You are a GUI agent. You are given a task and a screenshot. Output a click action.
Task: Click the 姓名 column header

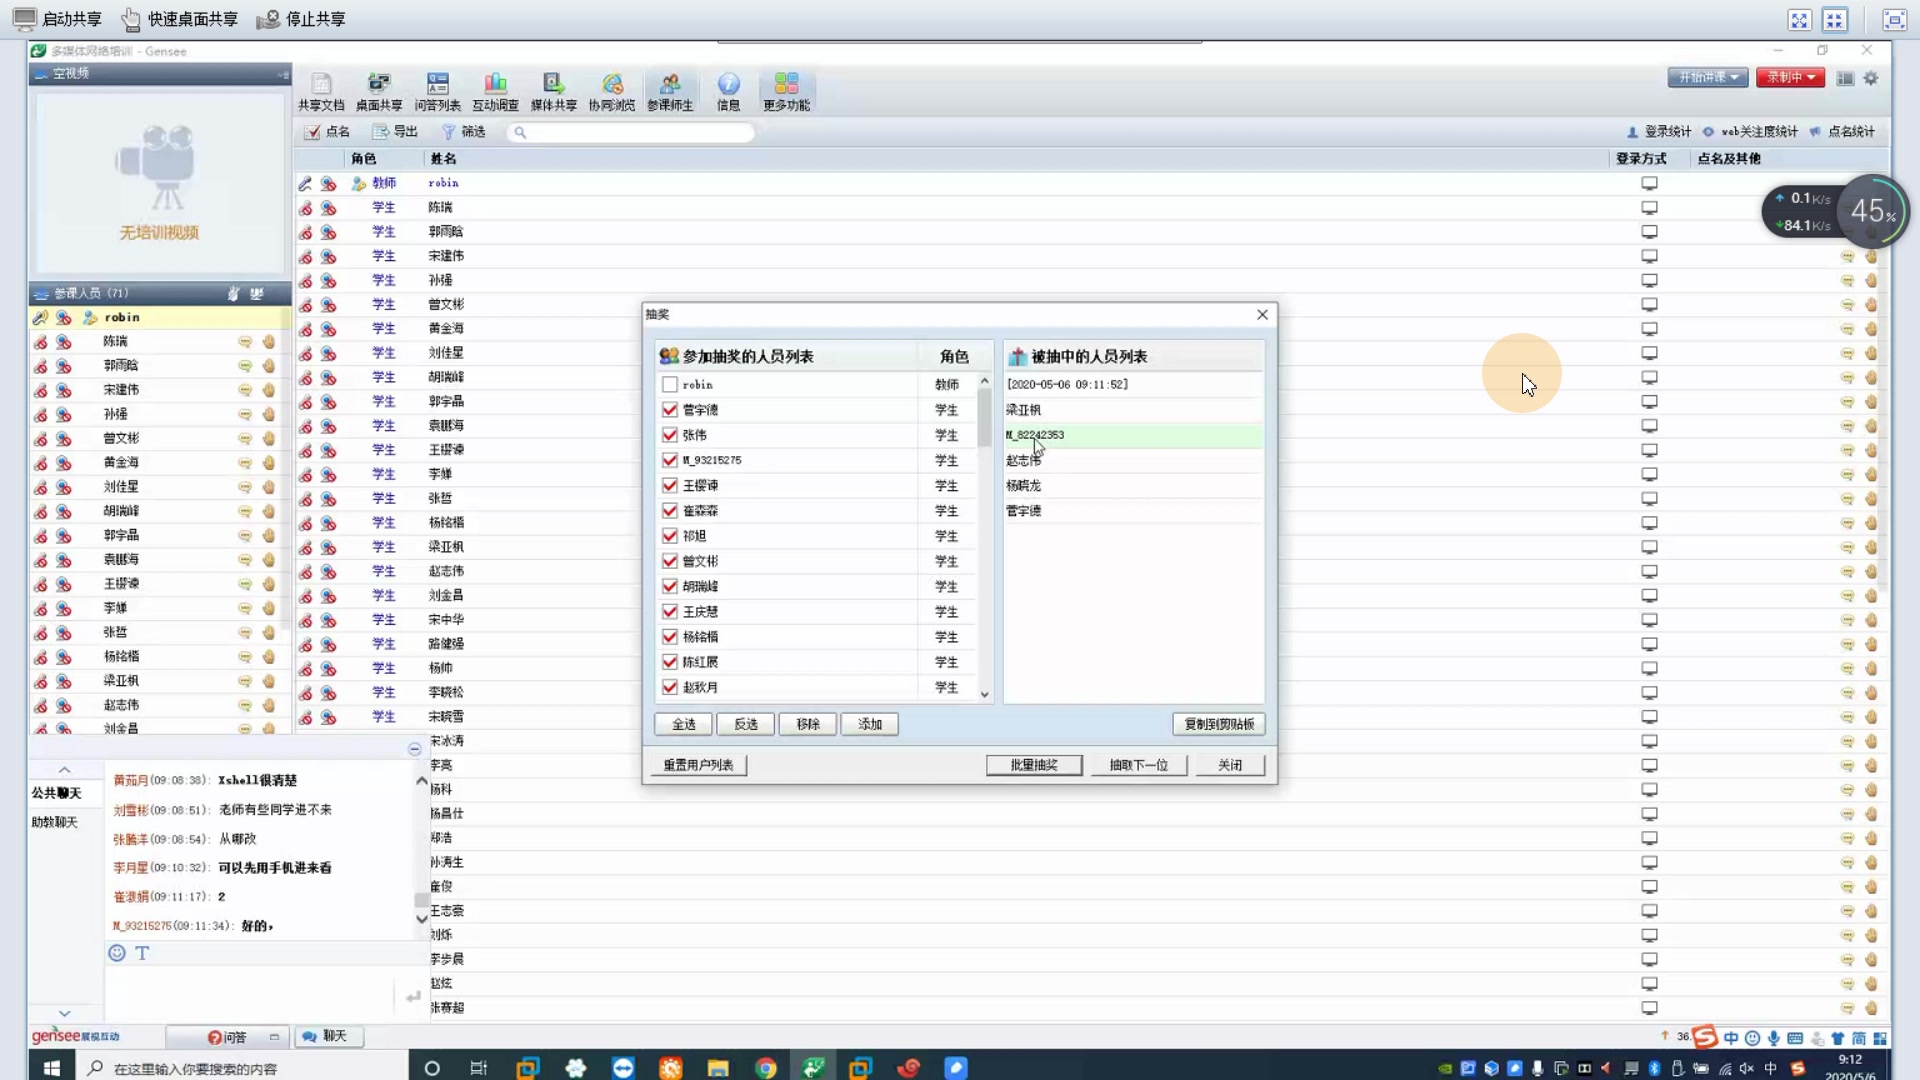coord(443,159)
